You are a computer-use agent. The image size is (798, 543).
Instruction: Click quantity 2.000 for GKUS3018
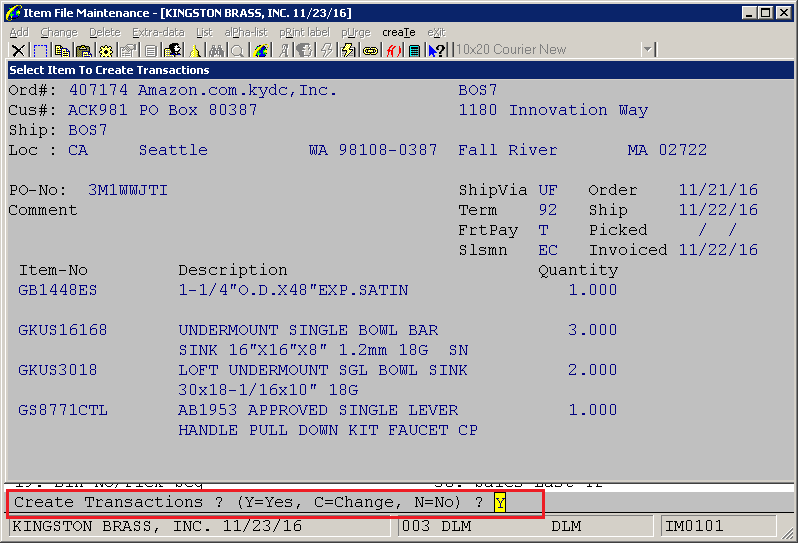[593, 370]
